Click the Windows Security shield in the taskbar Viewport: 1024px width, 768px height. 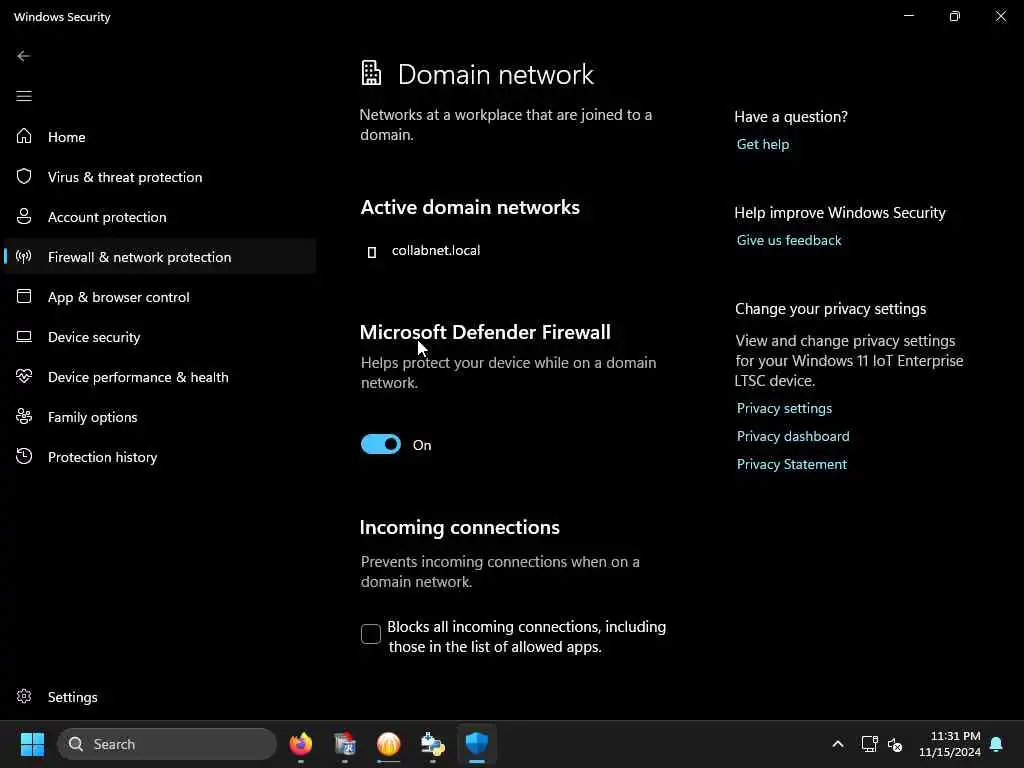click(x=477, y=744)
